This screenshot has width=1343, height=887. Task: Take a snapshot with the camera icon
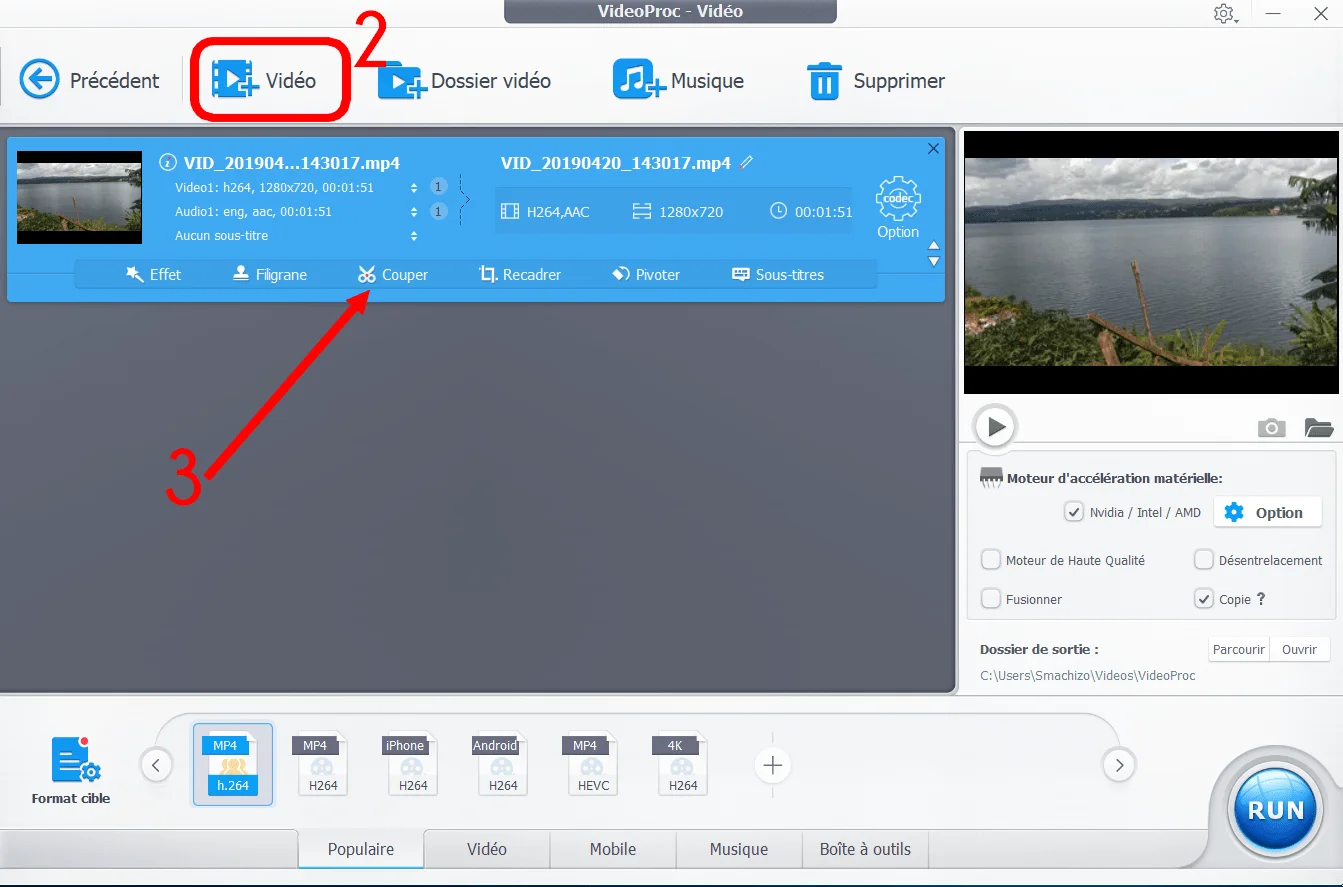[x=1271, y=427]
